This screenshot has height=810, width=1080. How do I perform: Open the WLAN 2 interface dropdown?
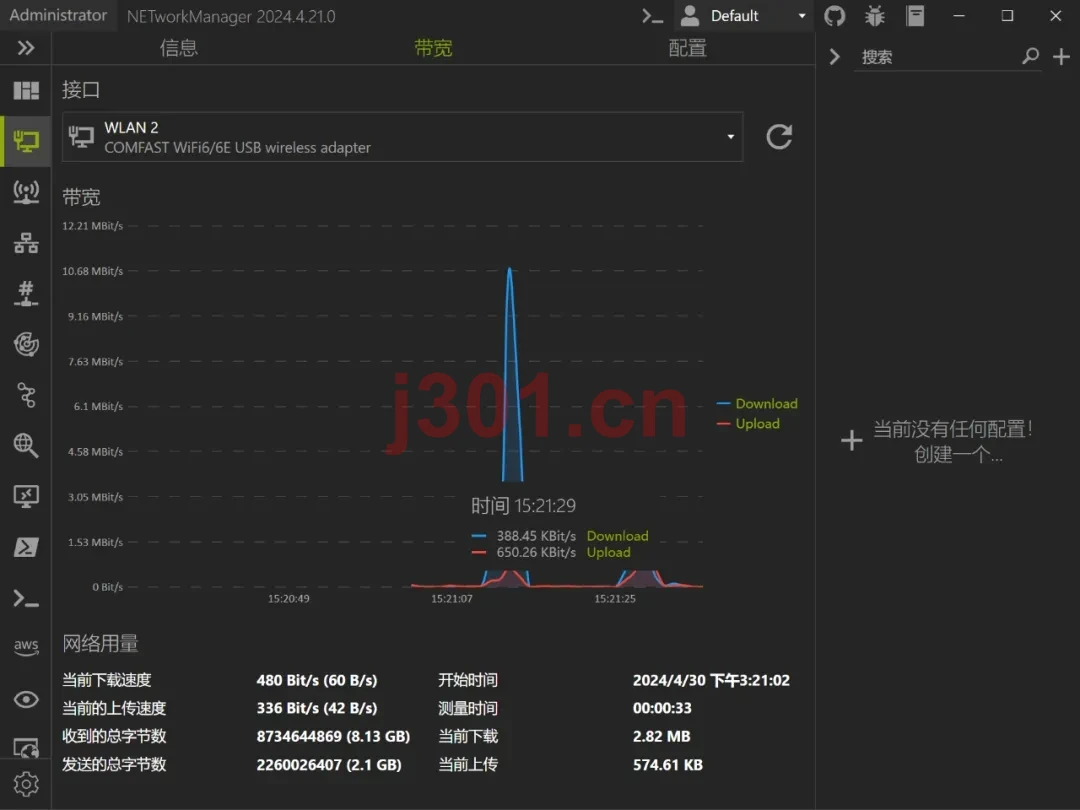point(402,137)
